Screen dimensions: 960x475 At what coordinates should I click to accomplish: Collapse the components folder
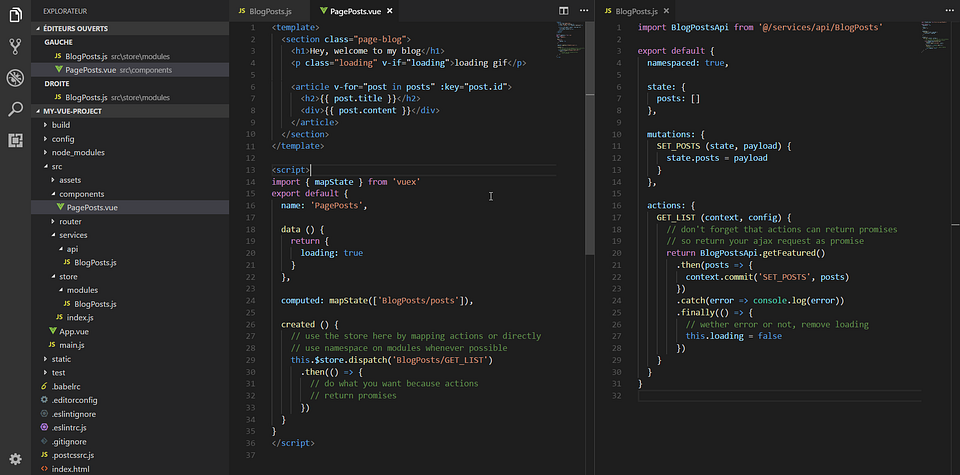click(x=81, y=194)
